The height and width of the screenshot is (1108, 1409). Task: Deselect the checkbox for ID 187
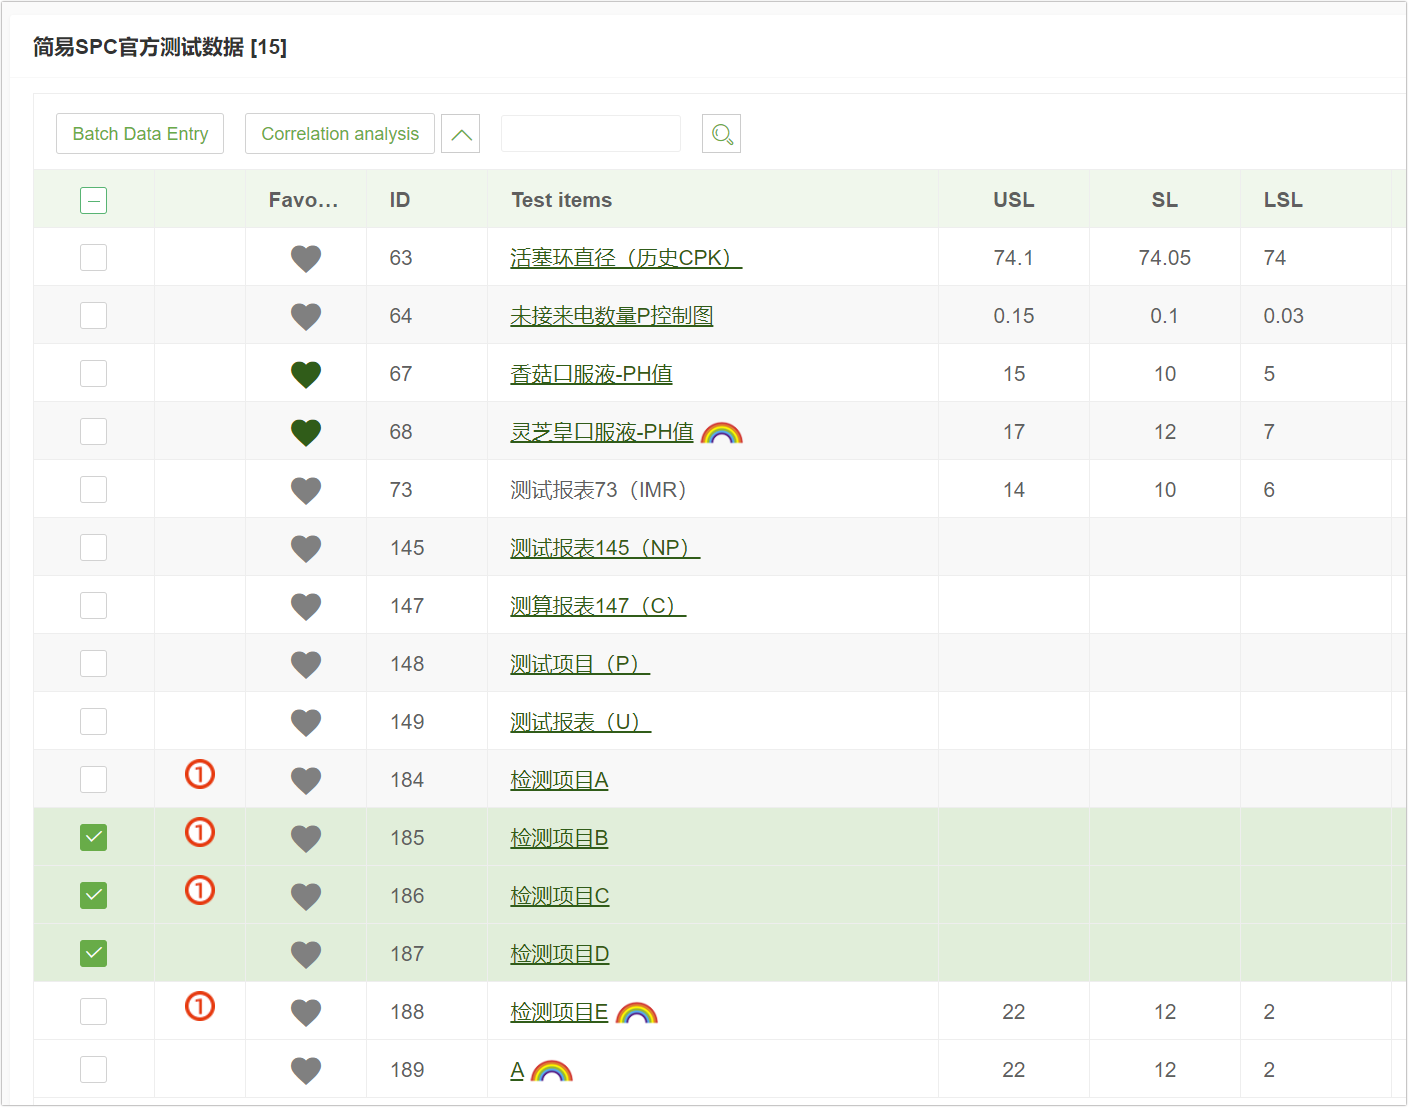point(93,954)
